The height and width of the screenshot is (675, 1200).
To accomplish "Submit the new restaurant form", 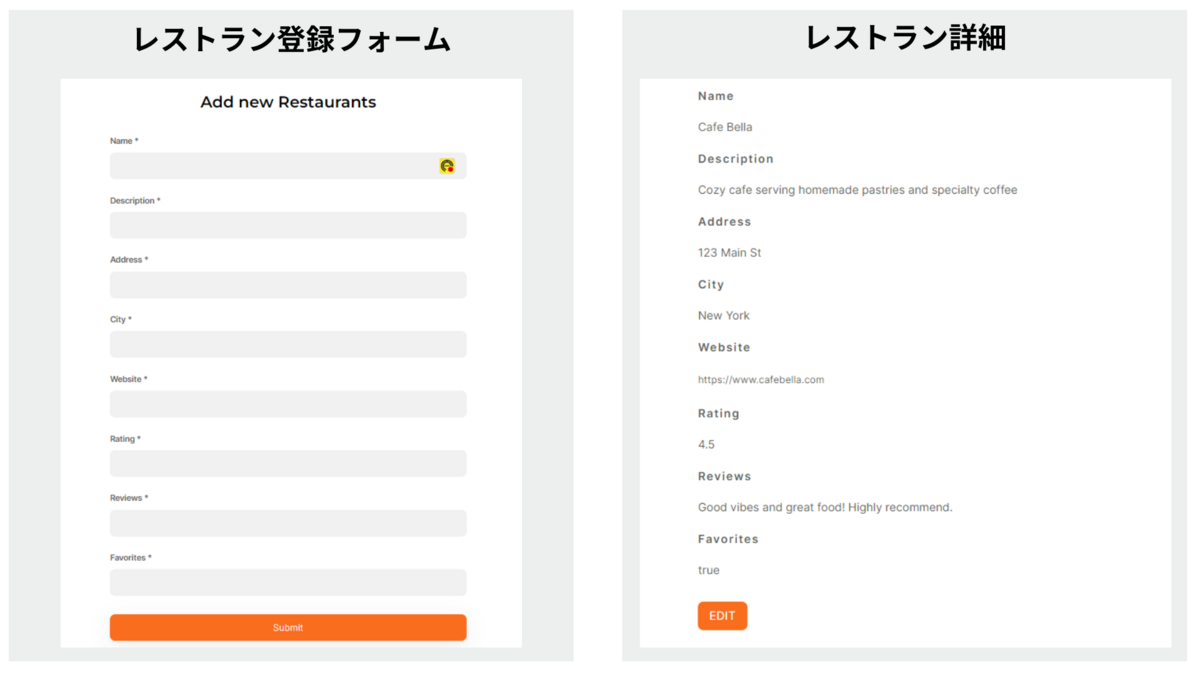I will [288, 628].
